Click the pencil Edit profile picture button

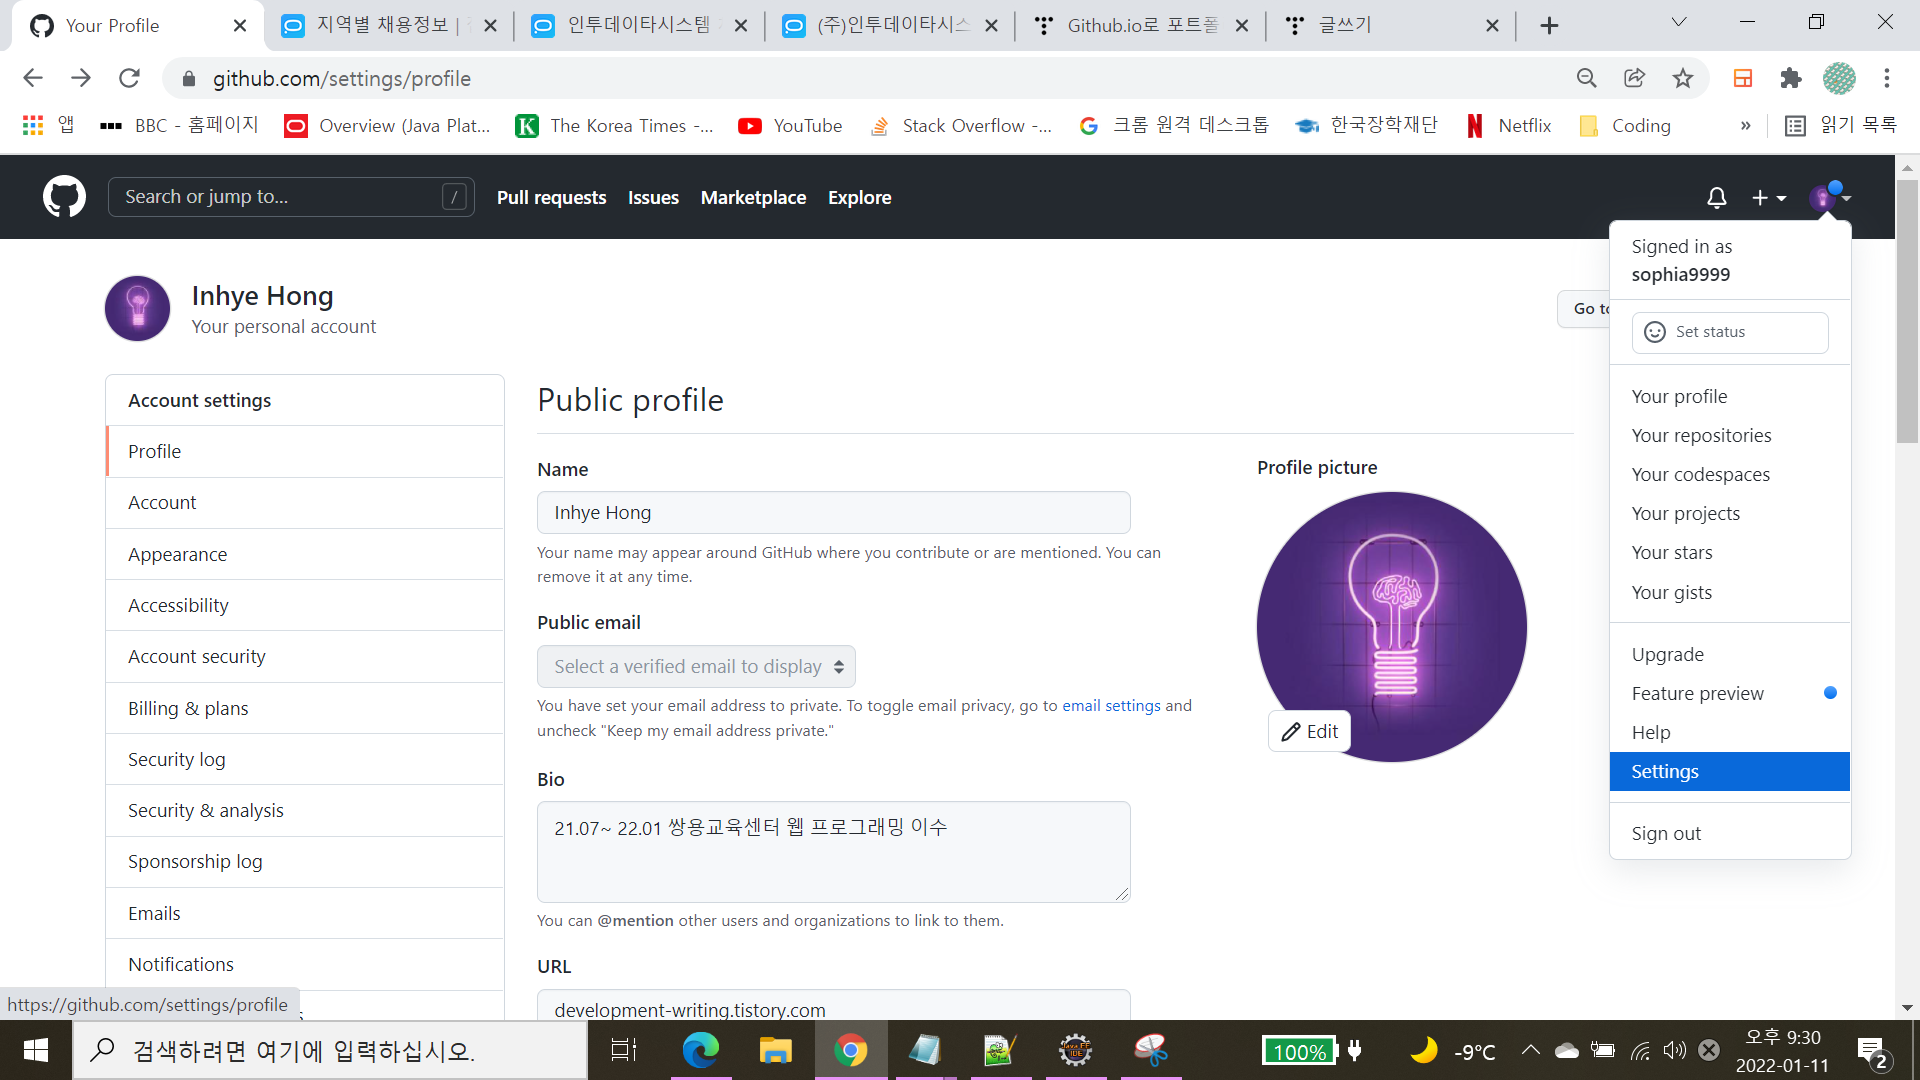pyautogui.click(x=1309, y=731)
